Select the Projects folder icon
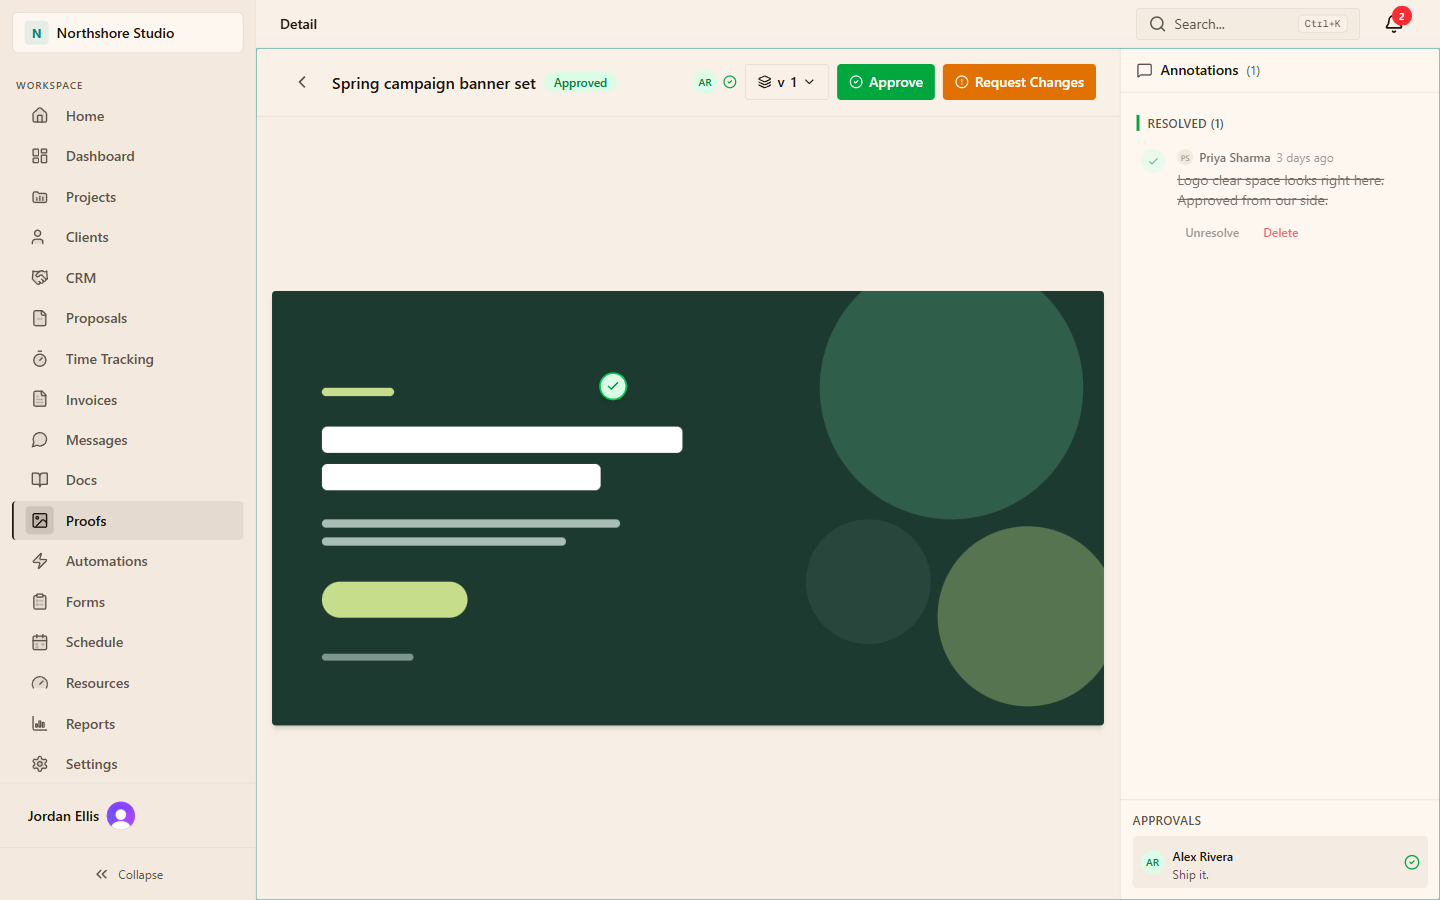 [x=40, y=197]
